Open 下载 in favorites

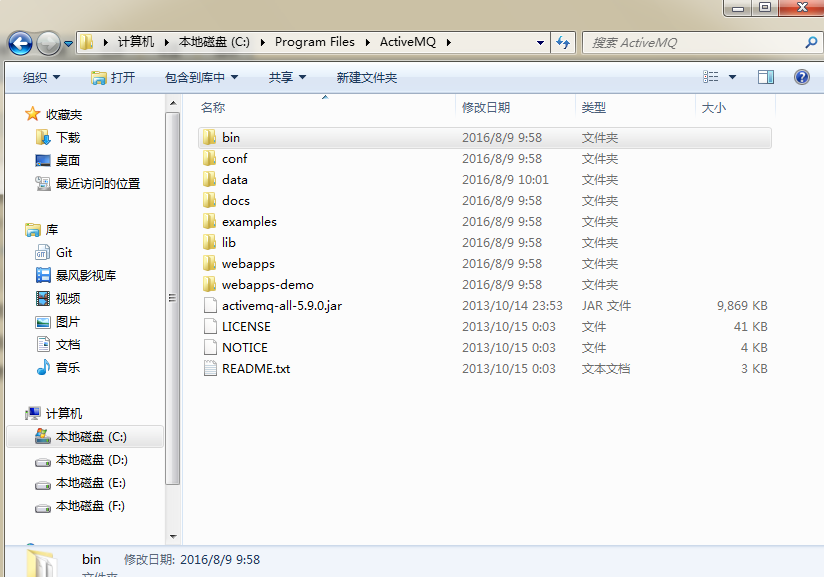[x=68, y=138]
